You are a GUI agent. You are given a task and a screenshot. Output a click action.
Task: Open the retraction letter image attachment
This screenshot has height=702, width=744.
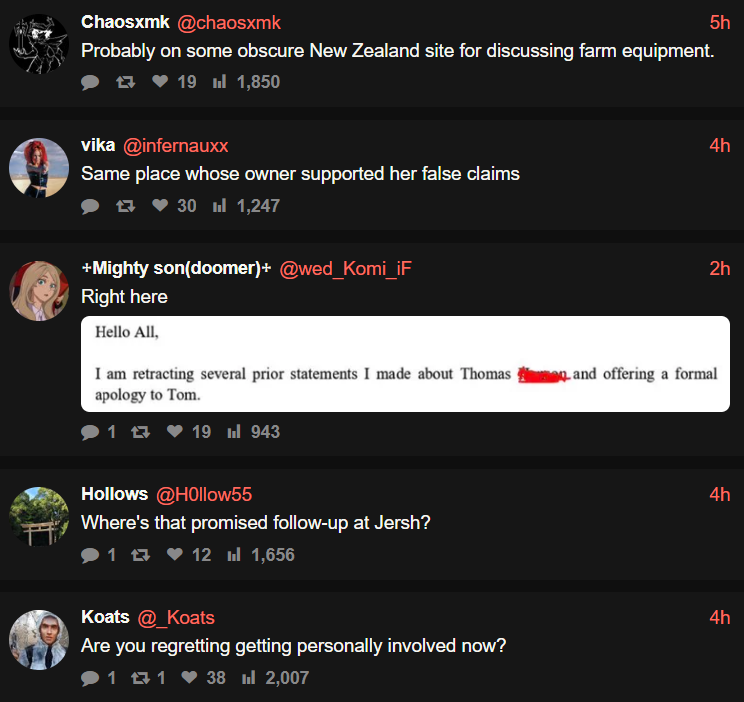tap(405, 364)
